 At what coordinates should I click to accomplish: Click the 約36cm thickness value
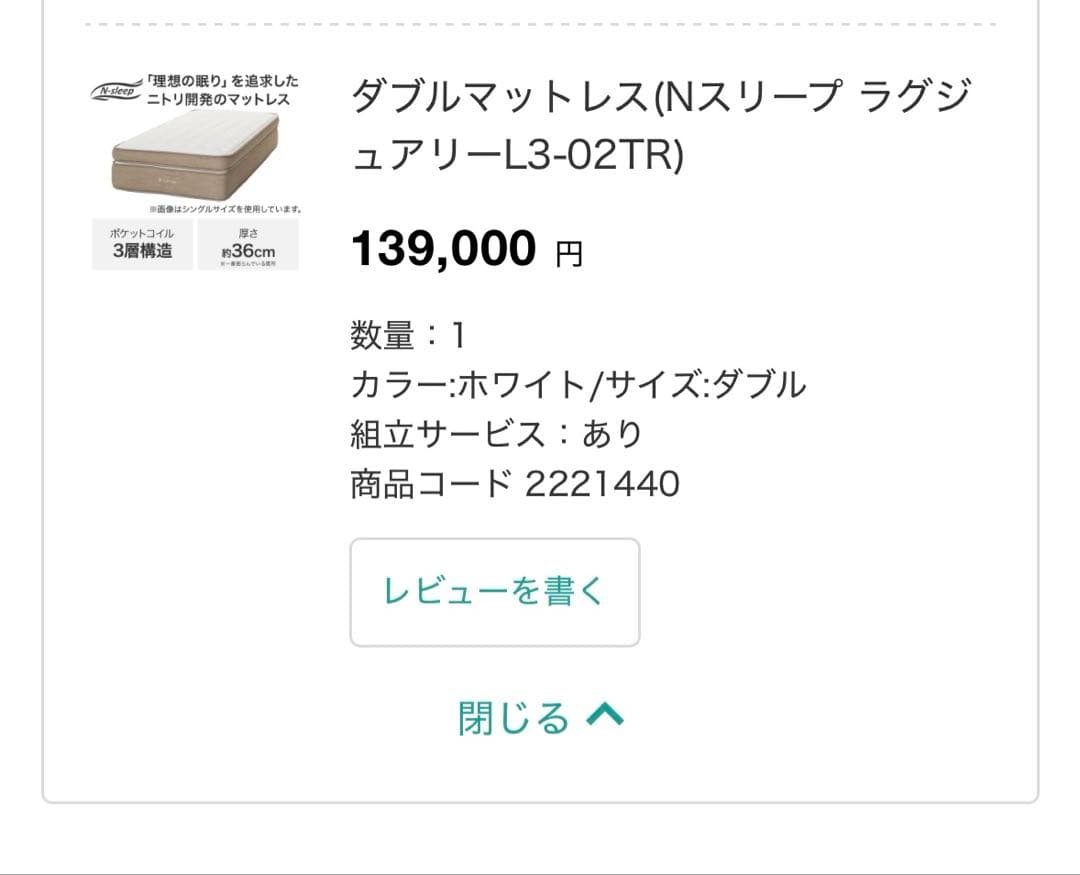248,252
